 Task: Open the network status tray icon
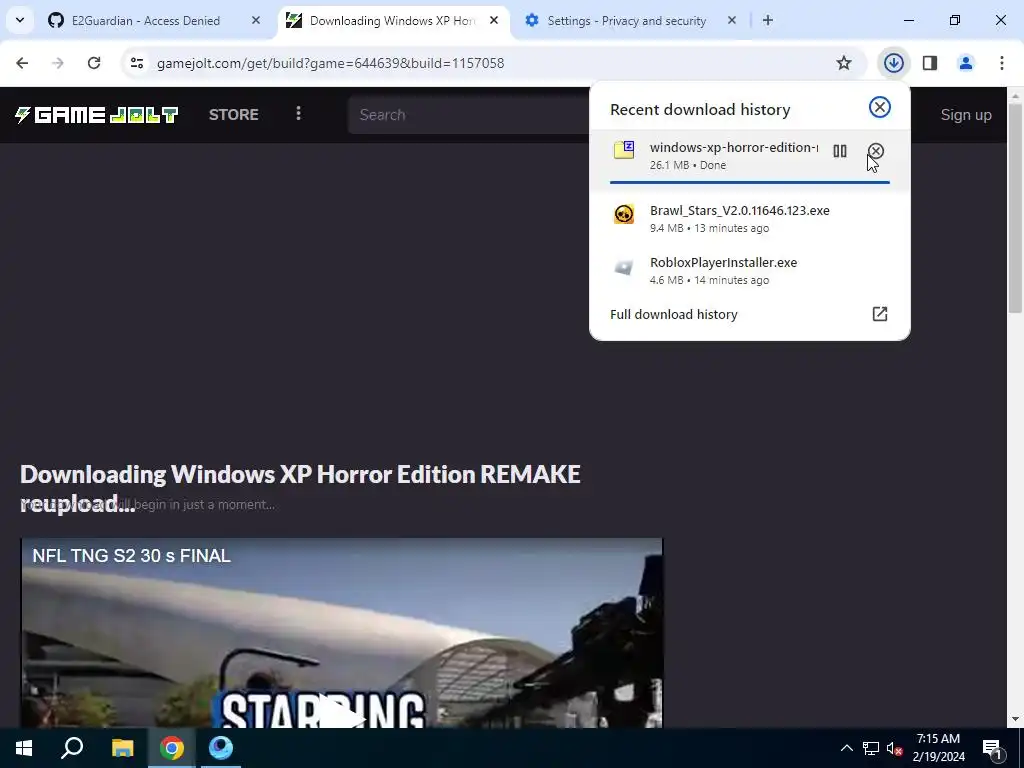click(871, 748)
